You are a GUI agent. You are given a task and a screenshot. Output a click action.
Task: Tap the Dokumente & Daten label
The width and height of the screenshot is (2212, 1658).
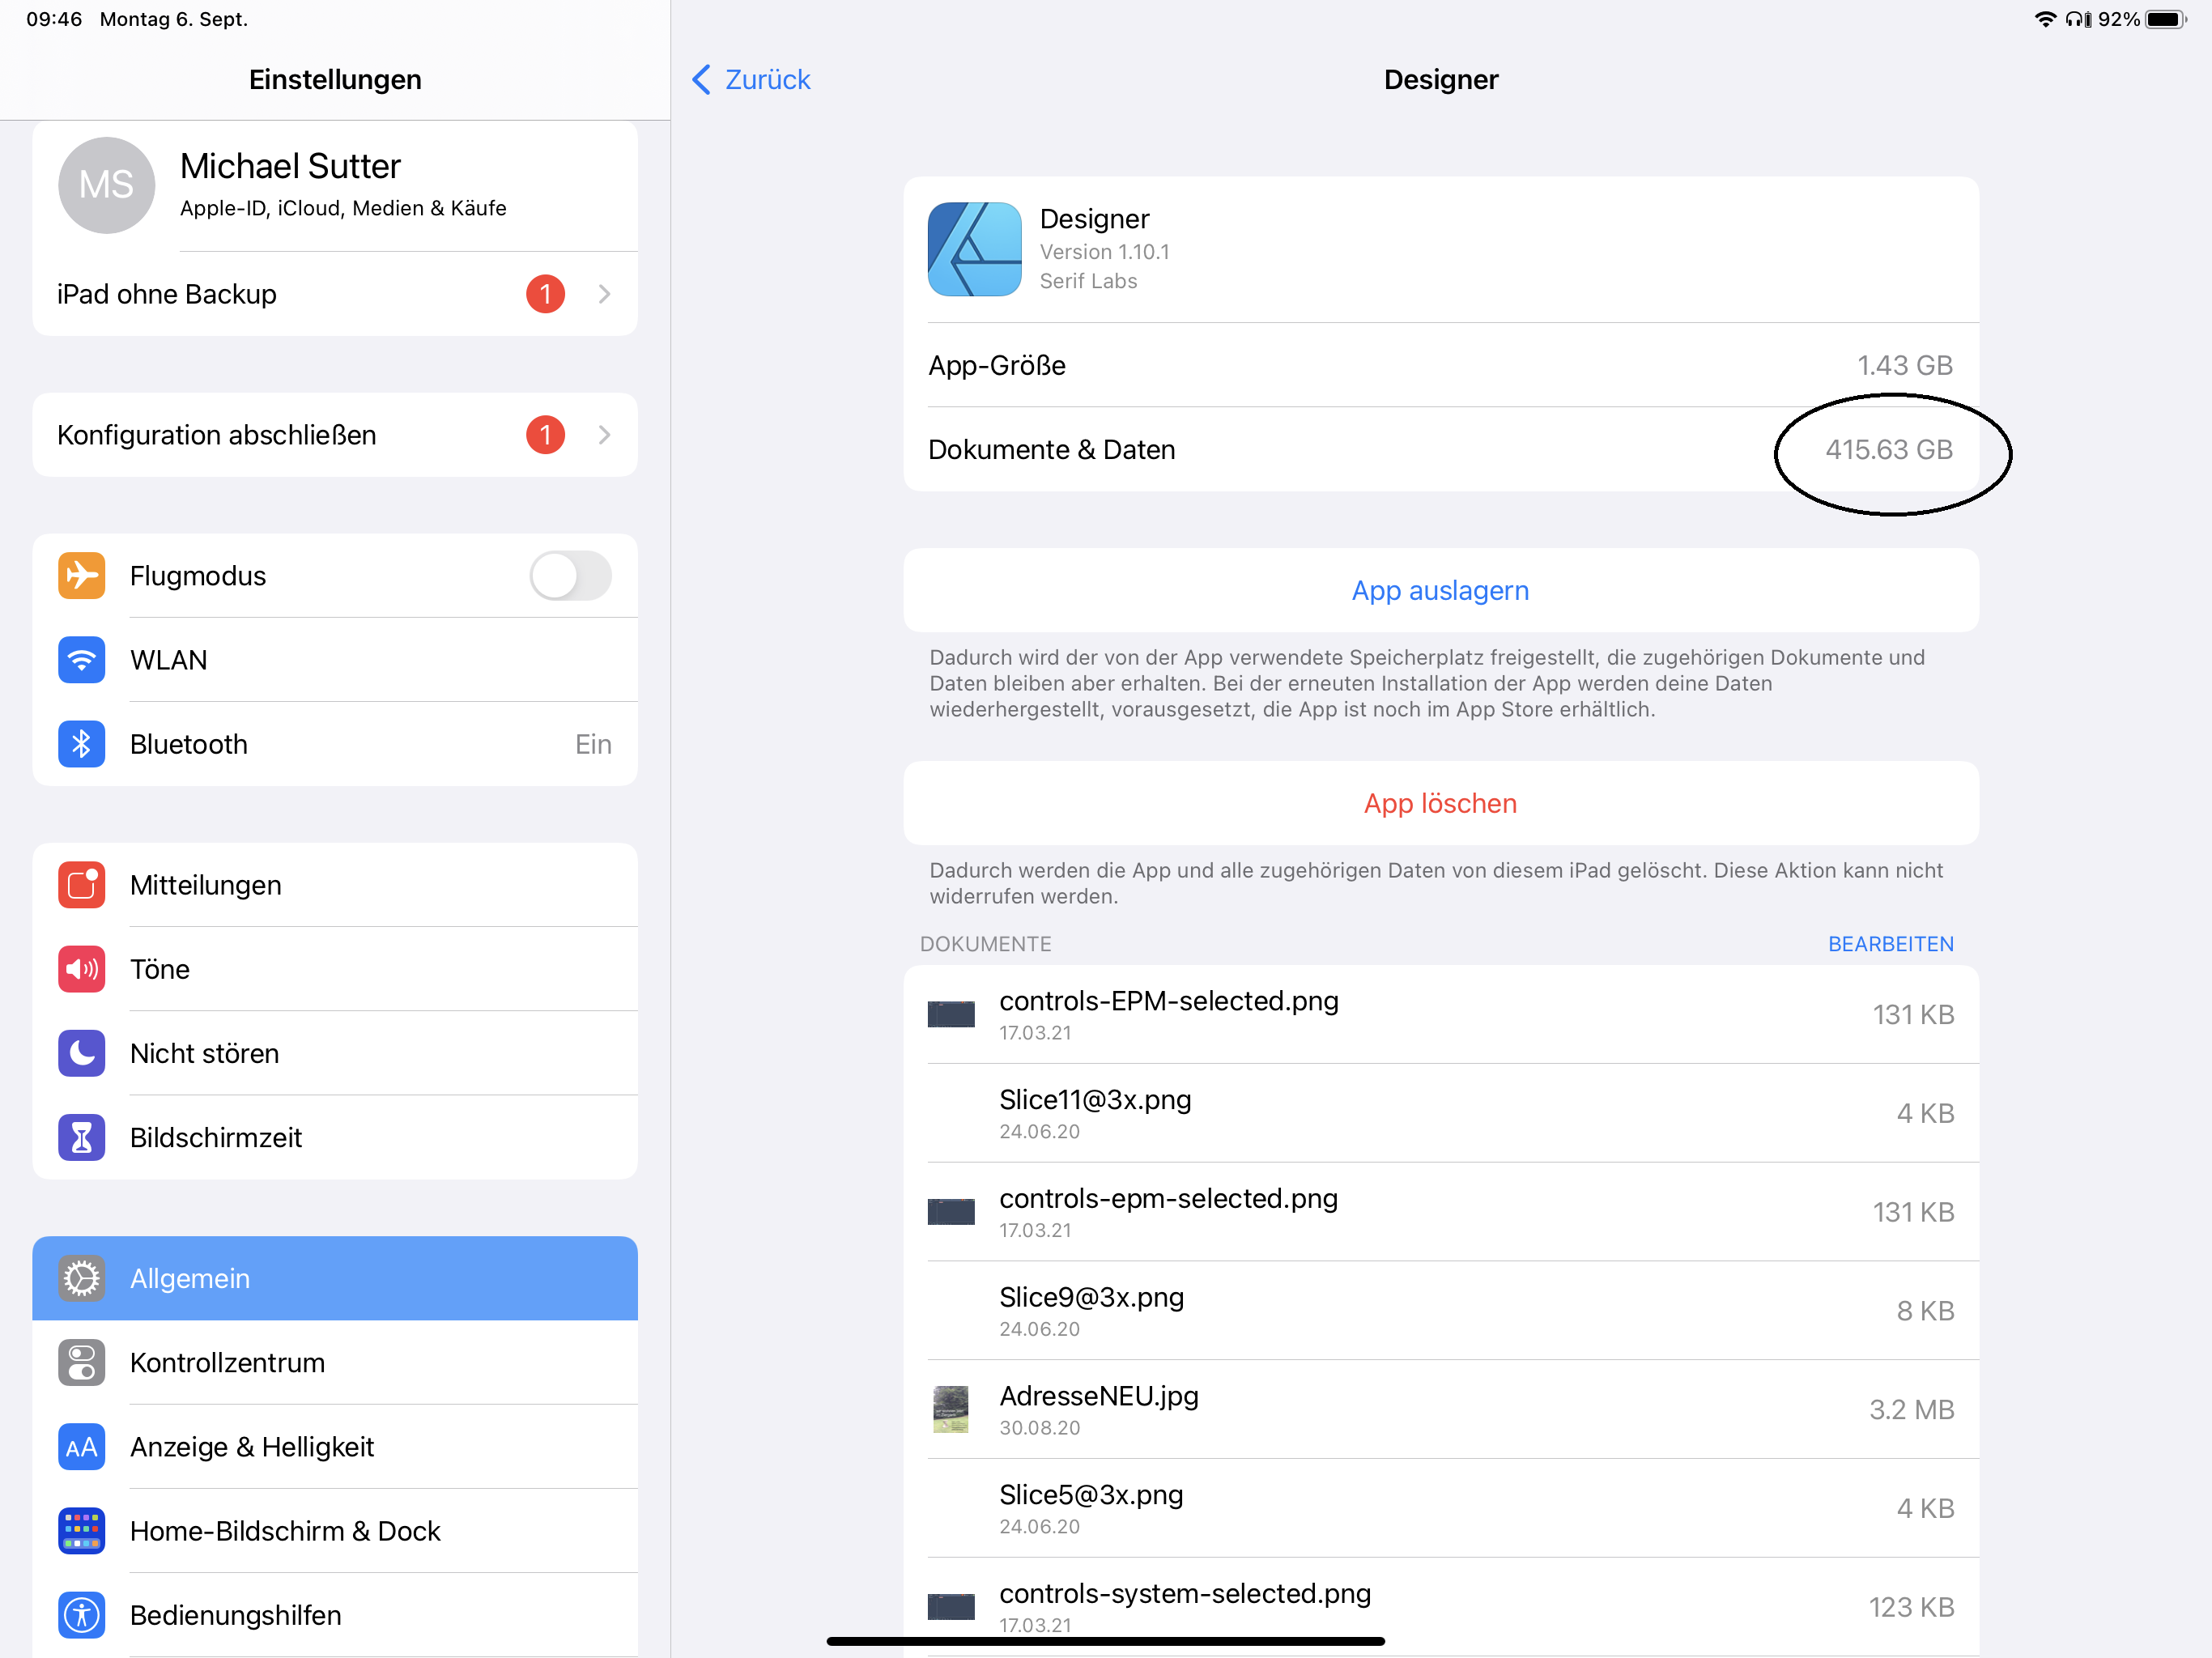tap(1051, 450)
